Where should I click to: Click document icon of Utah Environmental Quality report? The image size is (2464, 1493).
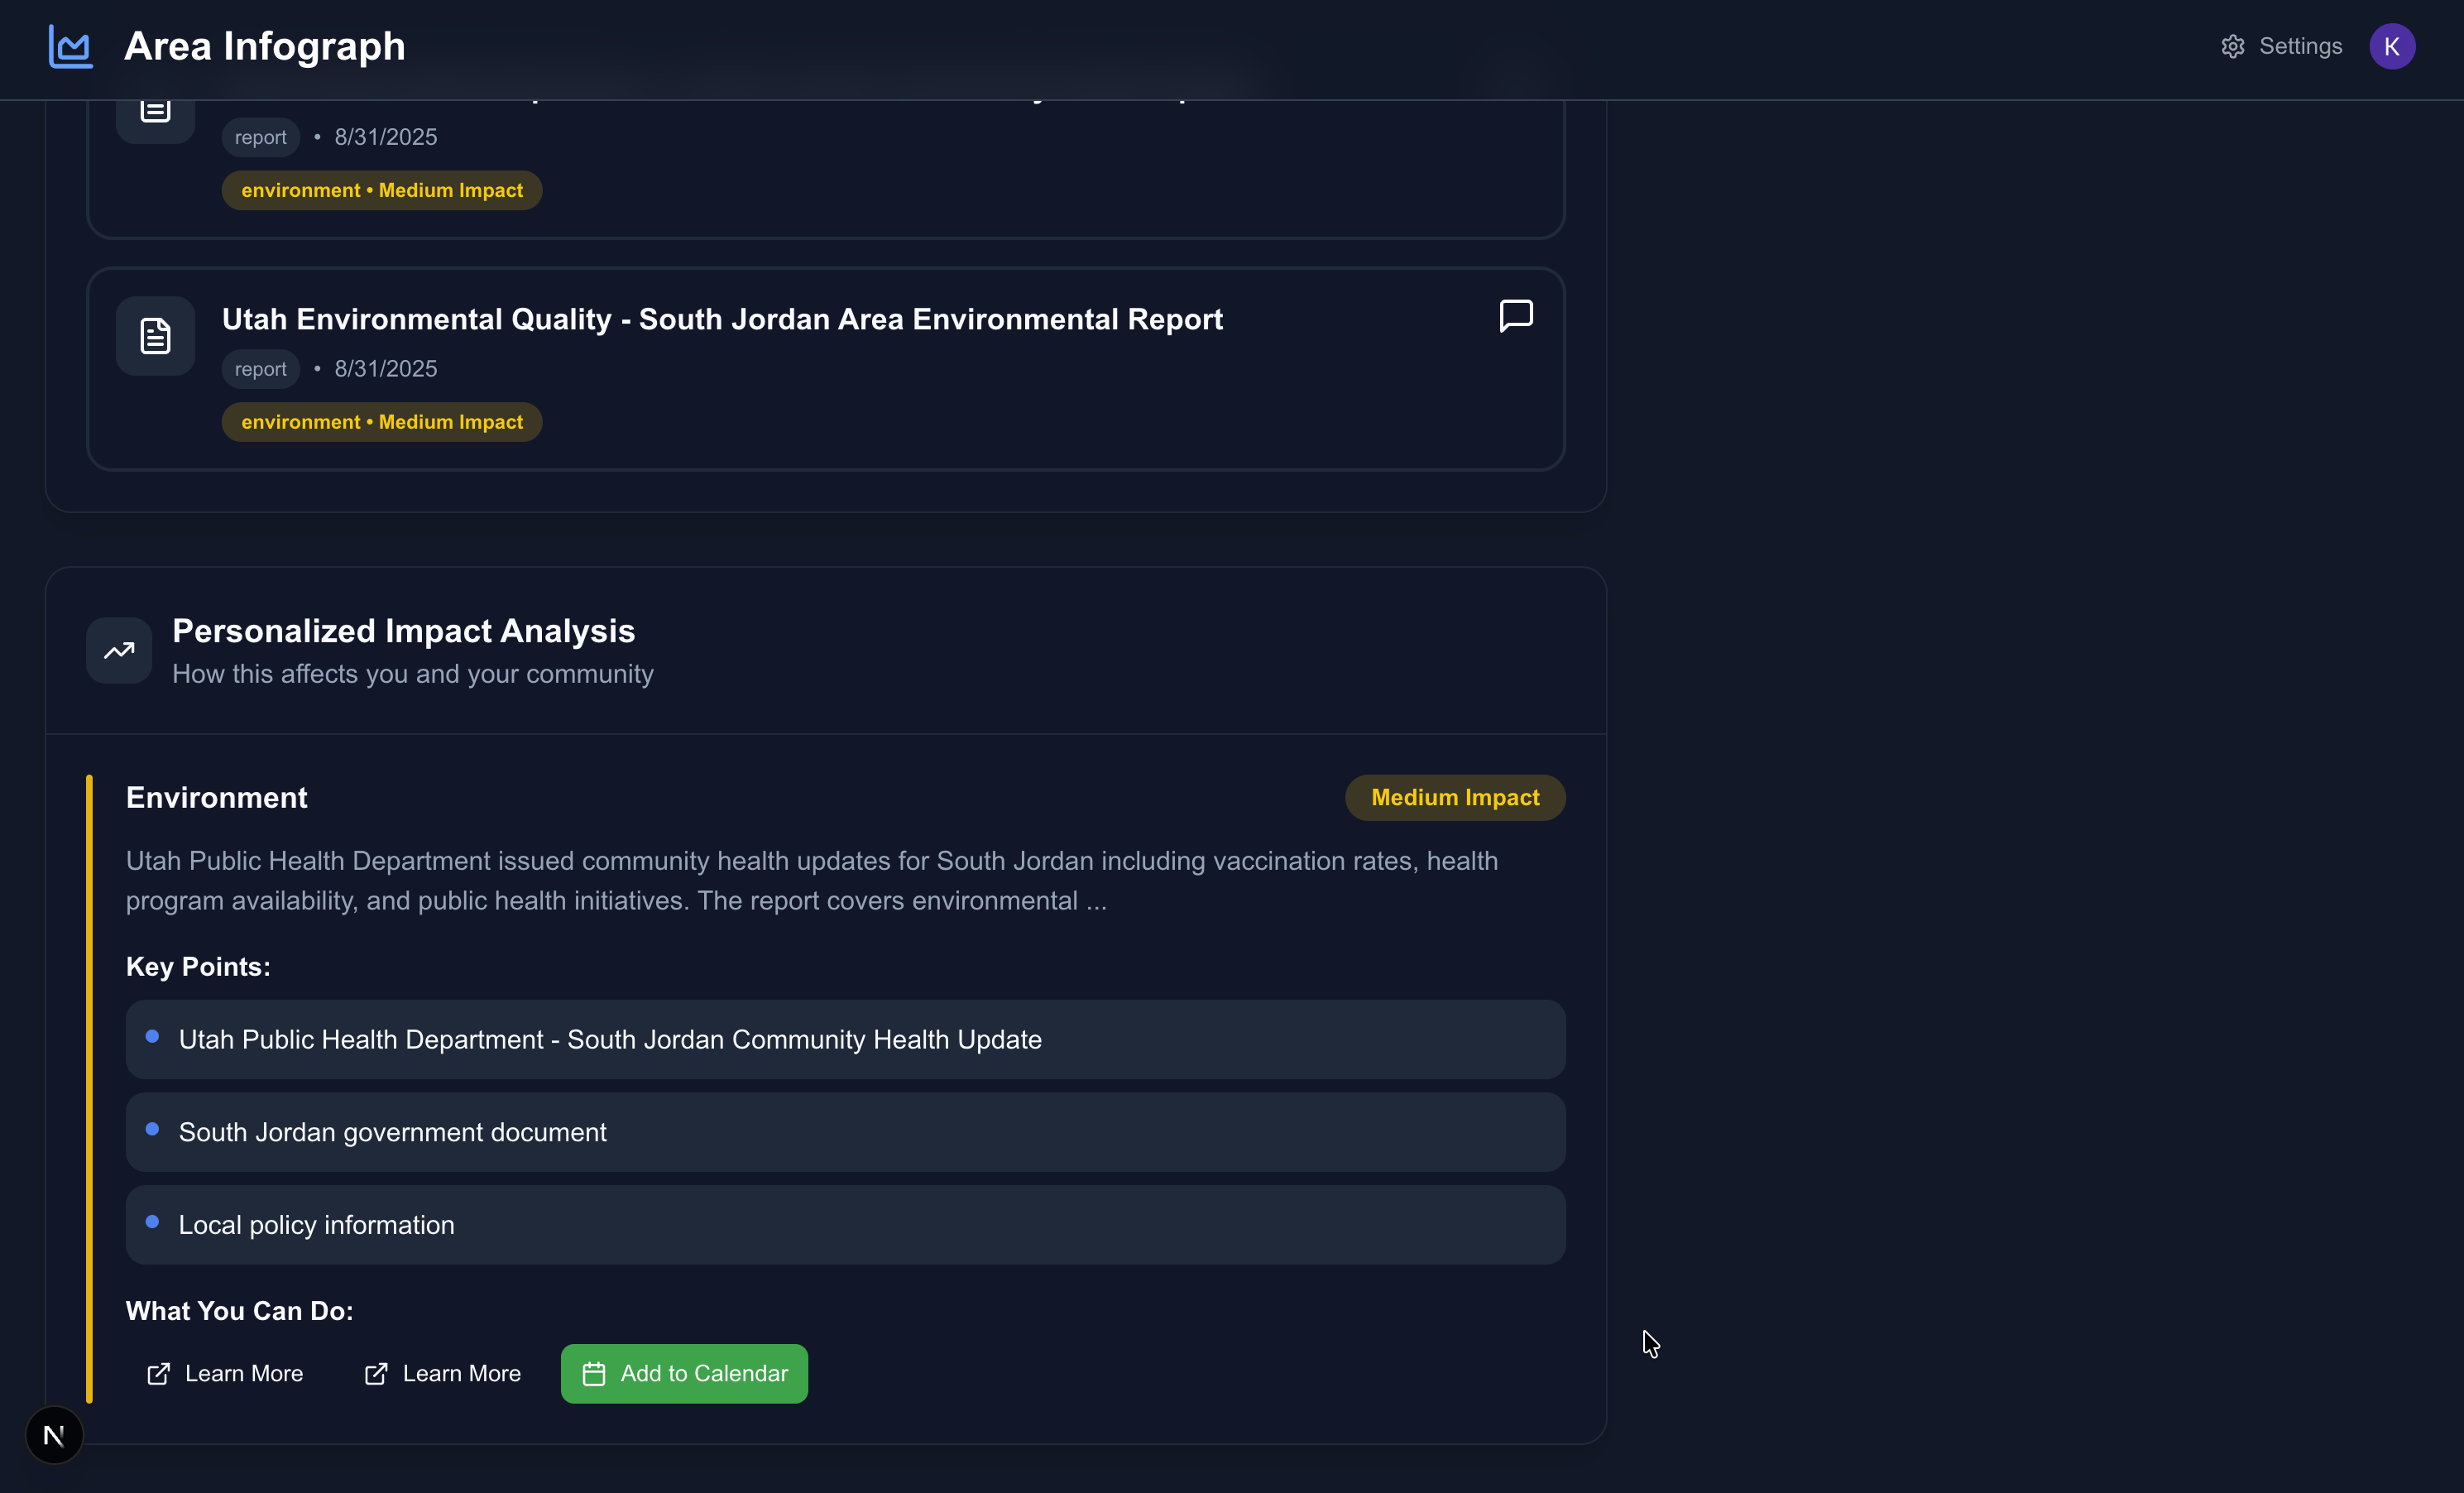[x=155, y=336]
